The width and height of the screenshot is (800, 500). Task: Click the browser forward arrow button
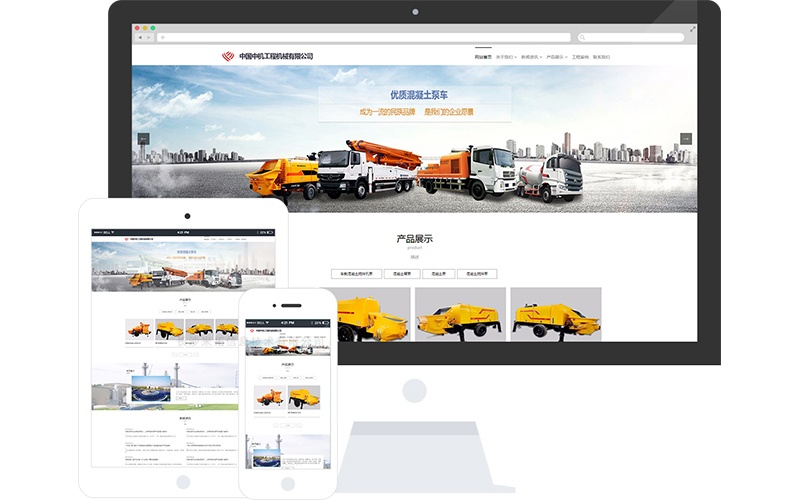click(x=148, y=37)
